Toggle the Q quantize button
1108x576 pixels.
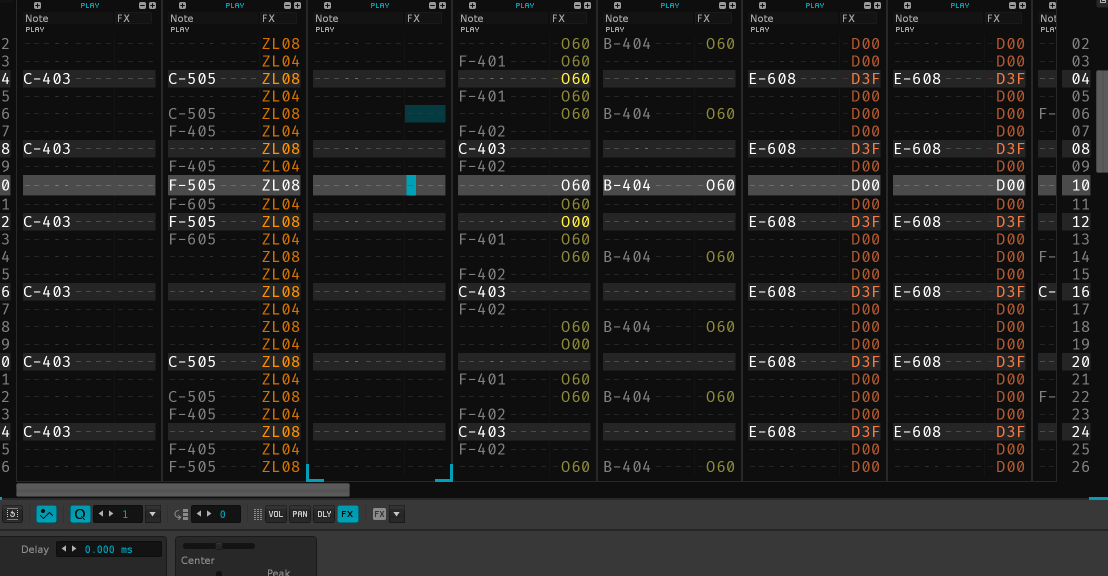pyautogui.click(x=80, y=514)
